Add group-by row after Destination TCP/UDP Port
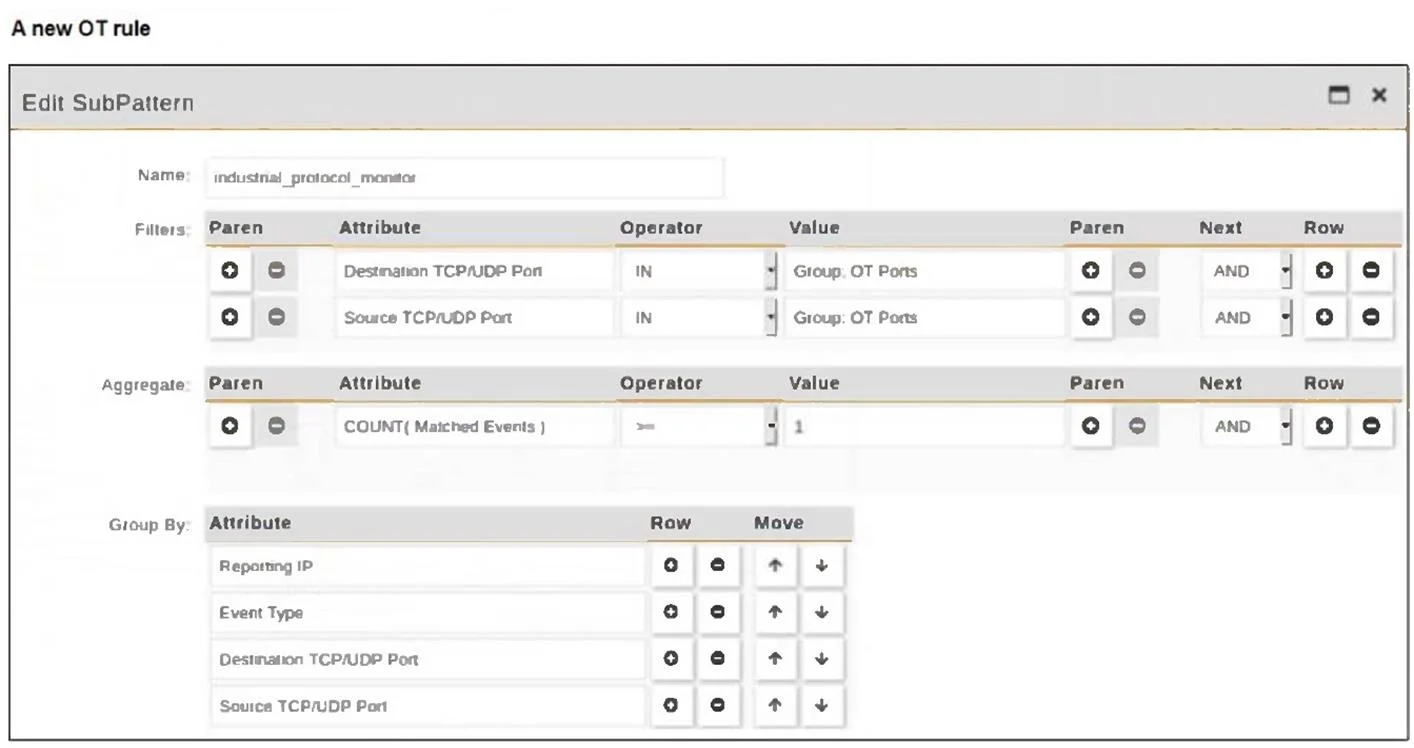 point(672,659)
